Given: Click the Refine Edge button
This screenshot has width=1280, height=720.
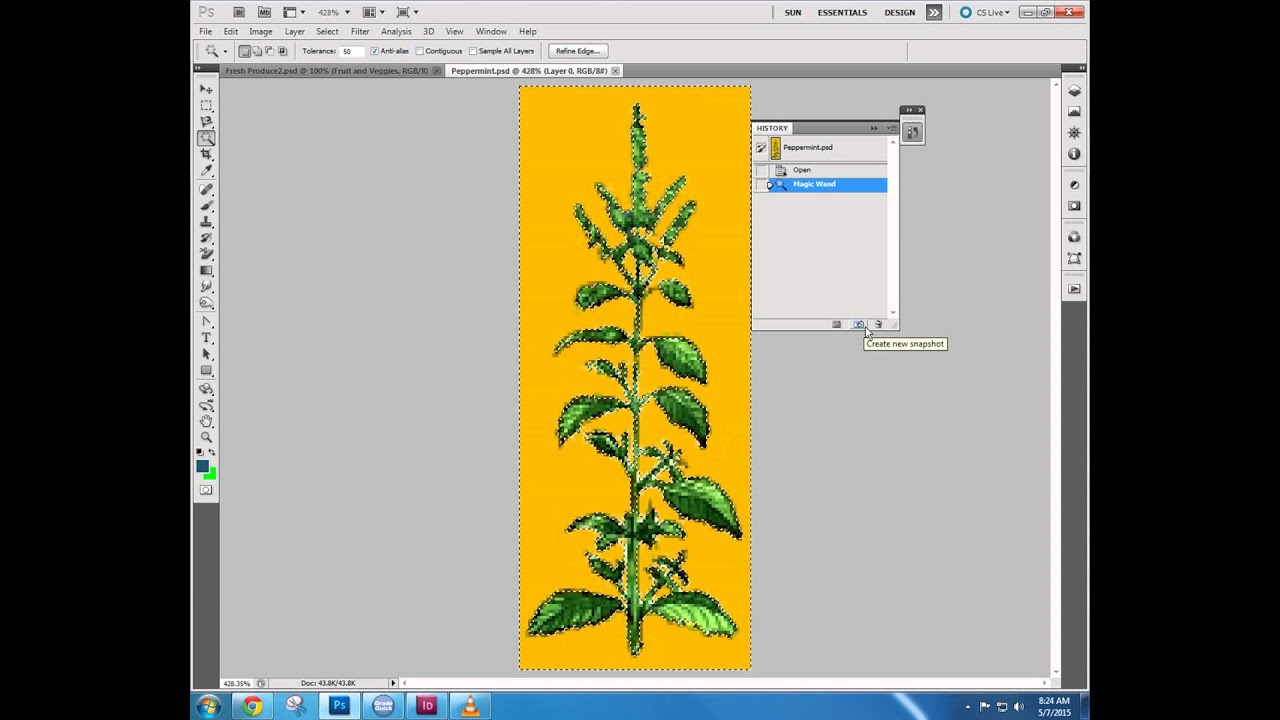Looking at the screenshot, I should click(x=577, y=51).
